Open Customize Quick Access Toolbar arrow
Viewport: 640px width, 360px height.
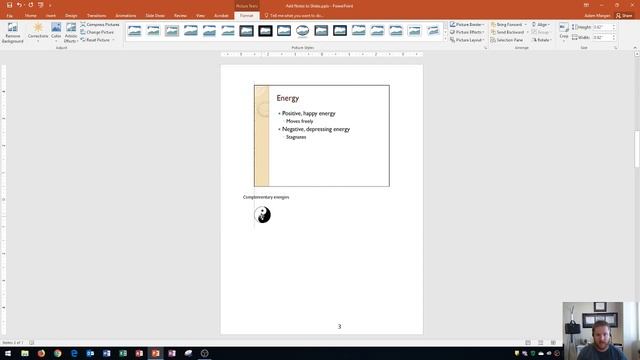tap(50, 6)
